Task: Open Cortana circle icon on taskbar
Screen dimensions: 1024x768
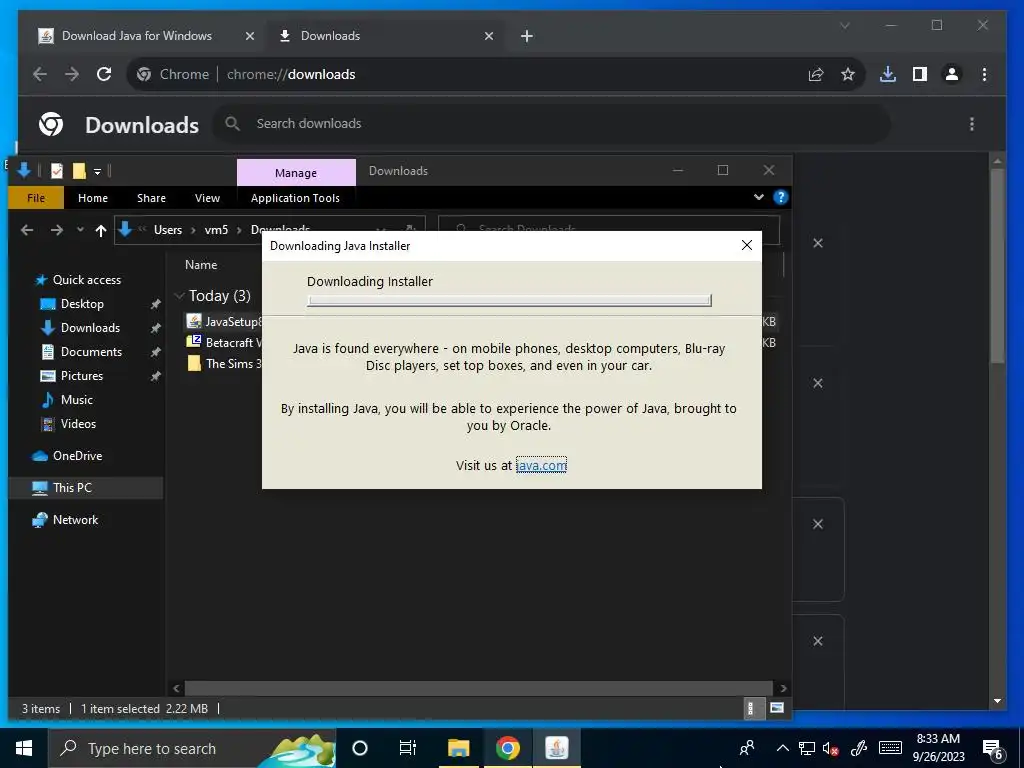Action: tap(360, 748)
